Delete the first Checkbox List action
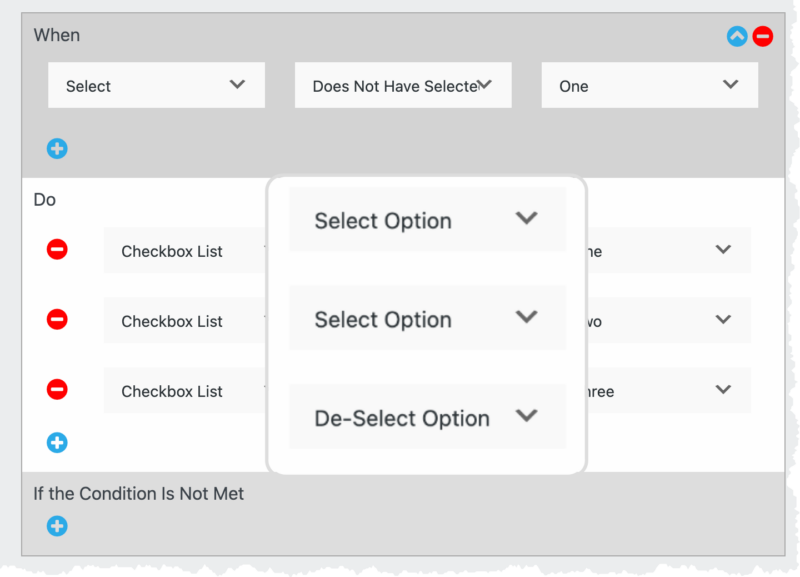 click(57, 251)
